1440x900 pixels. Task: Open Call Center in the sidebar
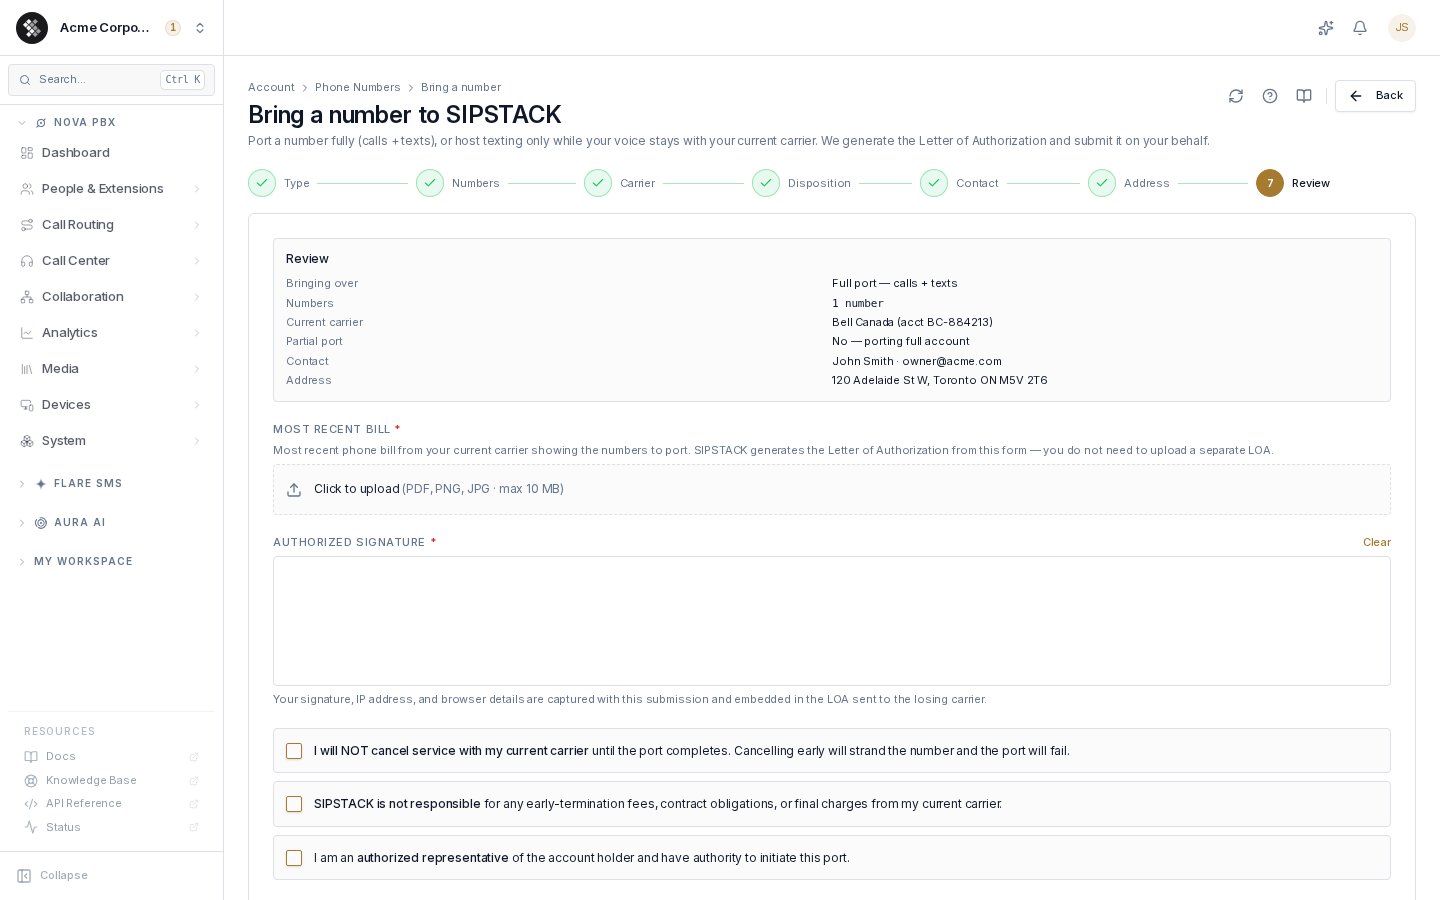pos(111,261)
